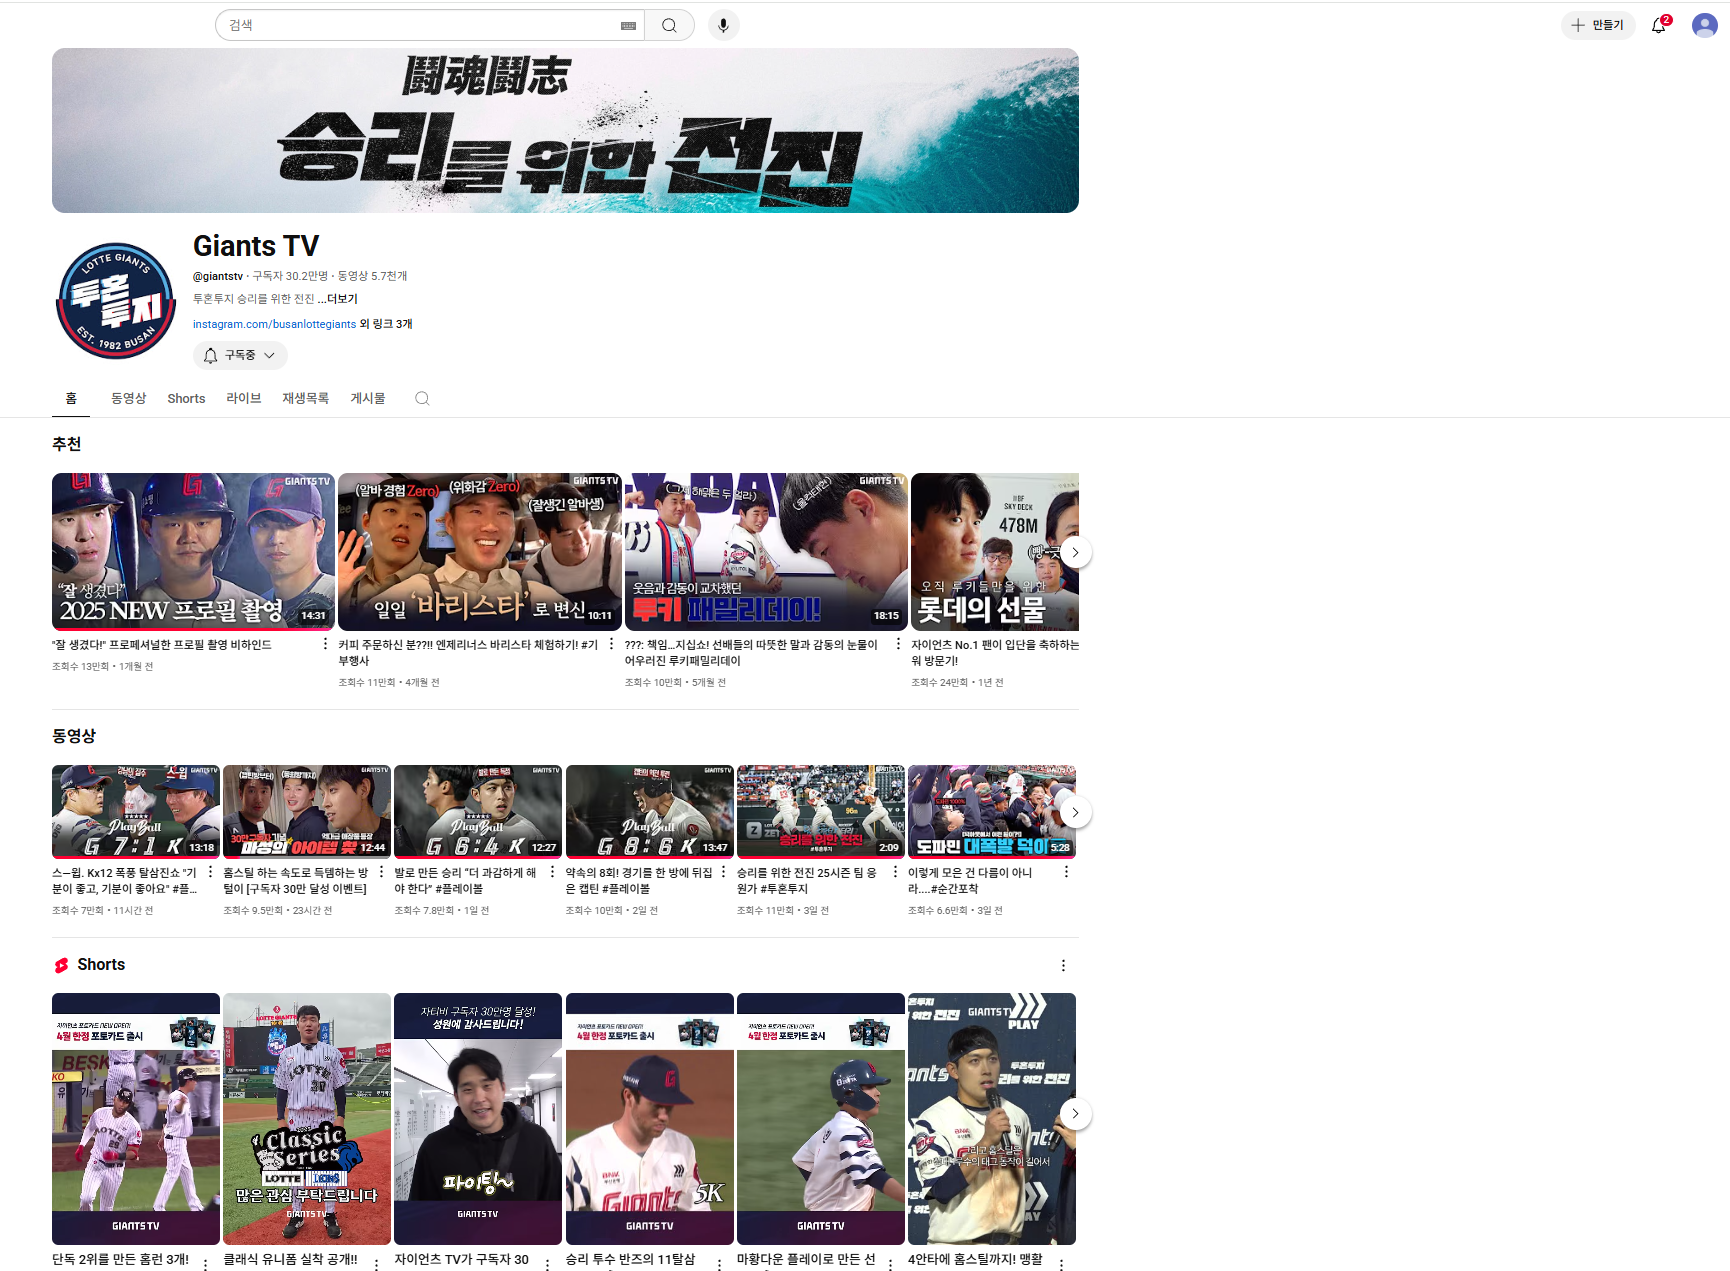Screen dimensions: 1730x1271
Task: Expand the 구독중 subscription dropdown
Action: click(x=240, y=355)
